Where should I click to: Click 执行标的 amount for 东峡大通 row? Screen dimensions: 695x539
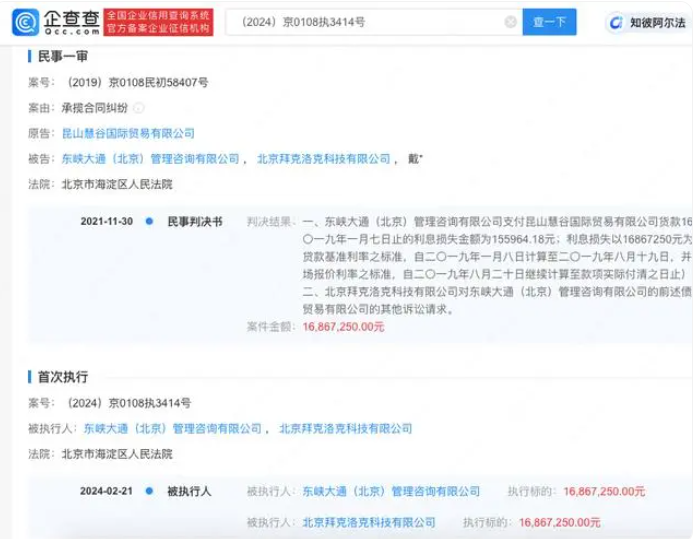coord(604,491)
